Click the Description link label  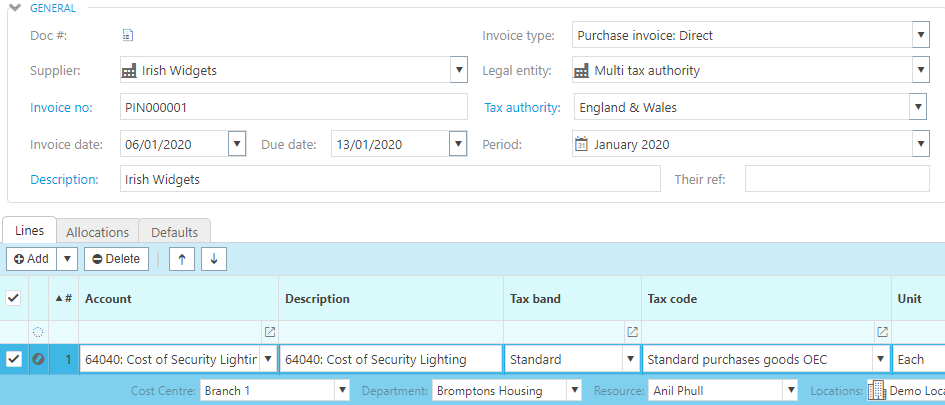click(64, 180)
